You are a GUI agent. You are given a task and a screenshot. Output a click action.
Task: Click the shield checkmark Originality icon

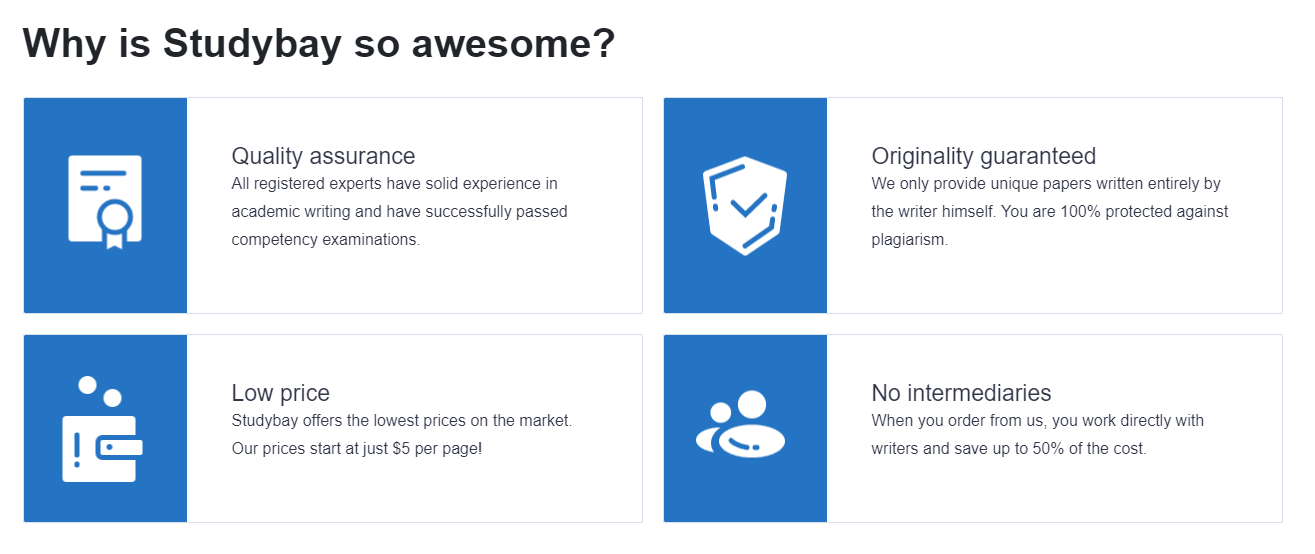(745, 205)
